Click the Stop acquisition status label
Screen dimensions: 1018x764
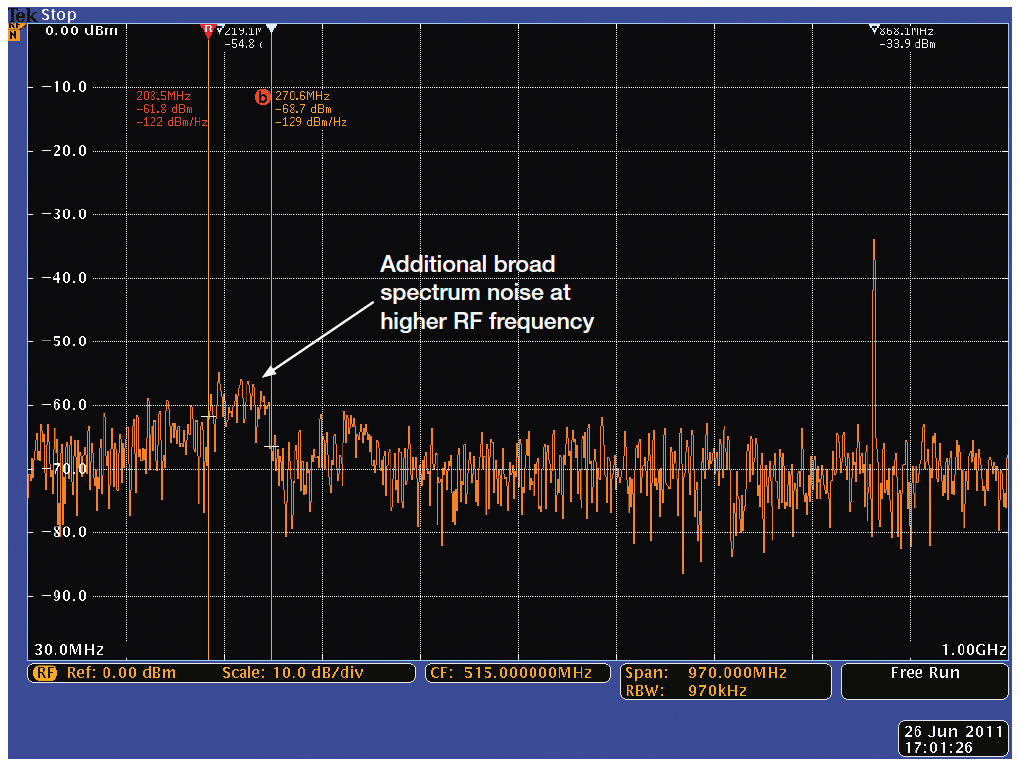58,15
